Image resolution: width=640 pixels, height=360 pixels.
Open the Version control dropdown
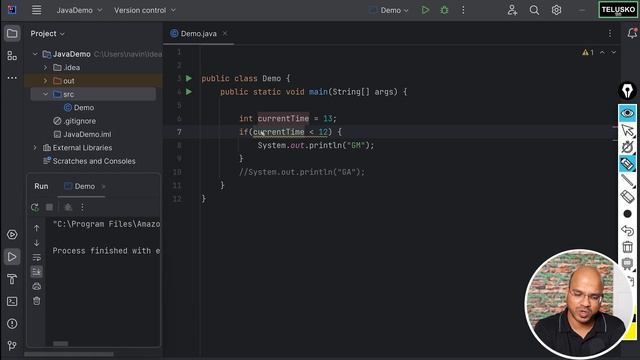point(144,10)
